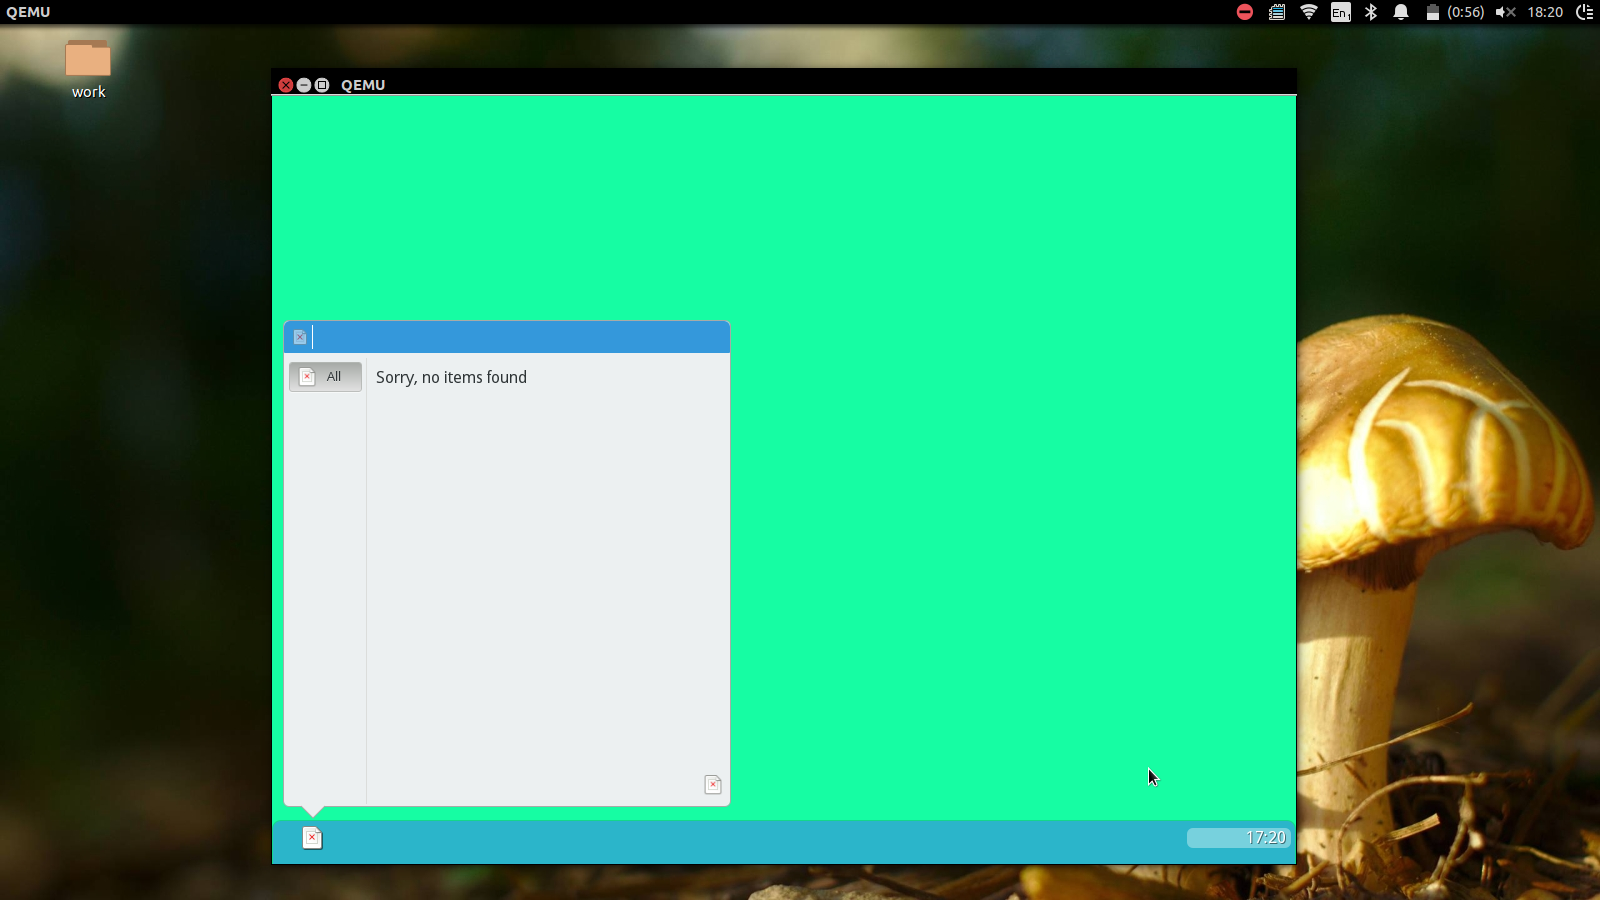Viewport: 1600px width, 900px height.
Task: Open the launcher icon in QEMU taskbar
Action: coord(312,838)
